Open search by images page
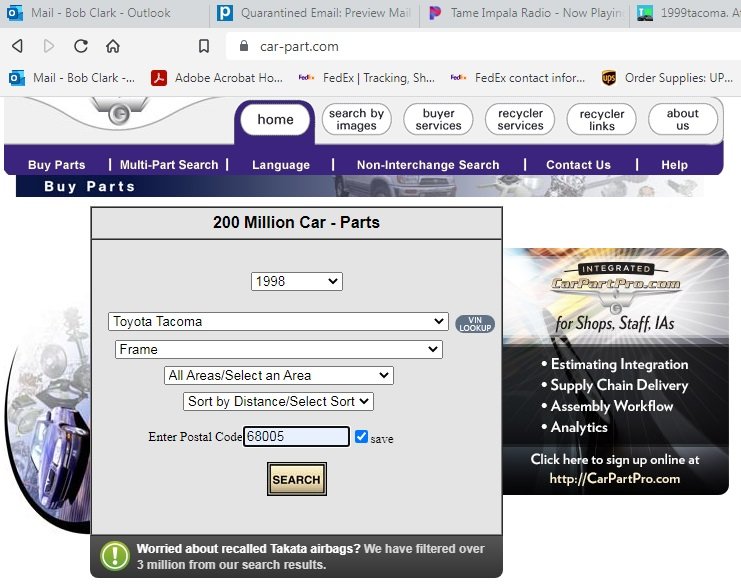 356,119
